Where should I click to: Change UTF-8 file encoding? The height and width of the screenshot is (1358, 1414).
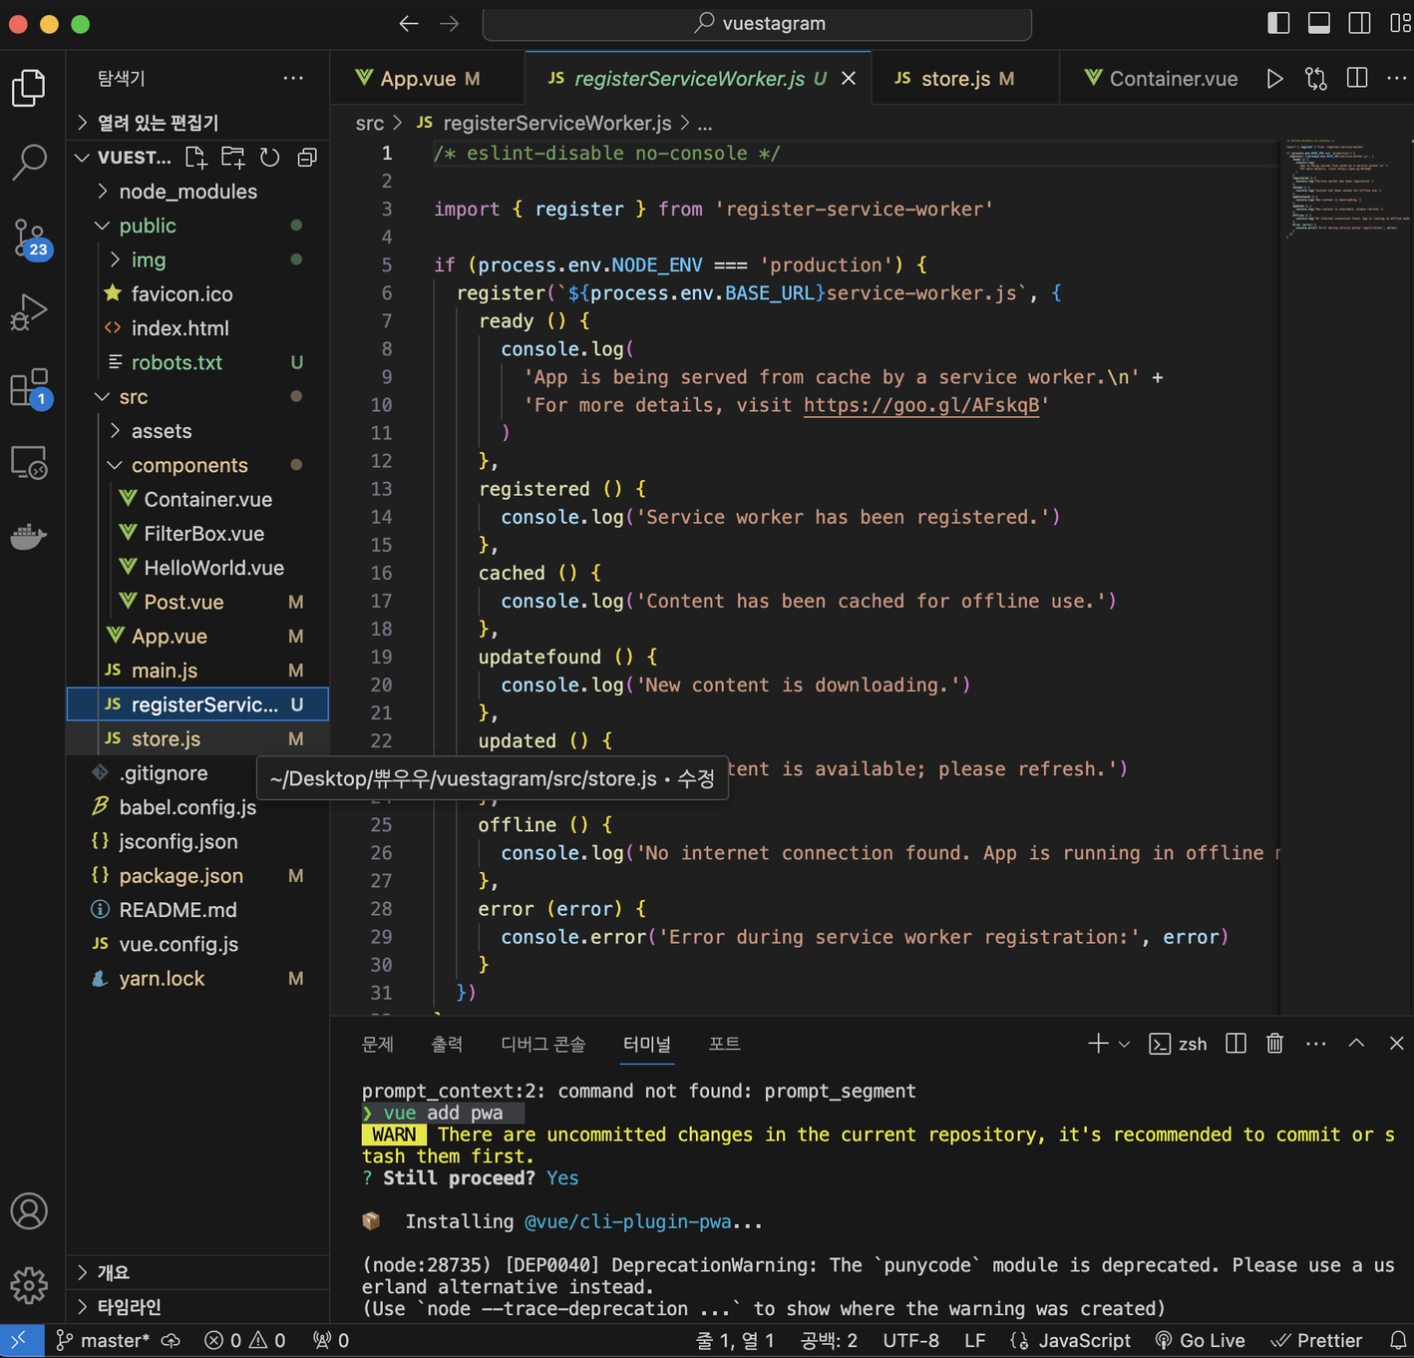[x=911, y=1340]
